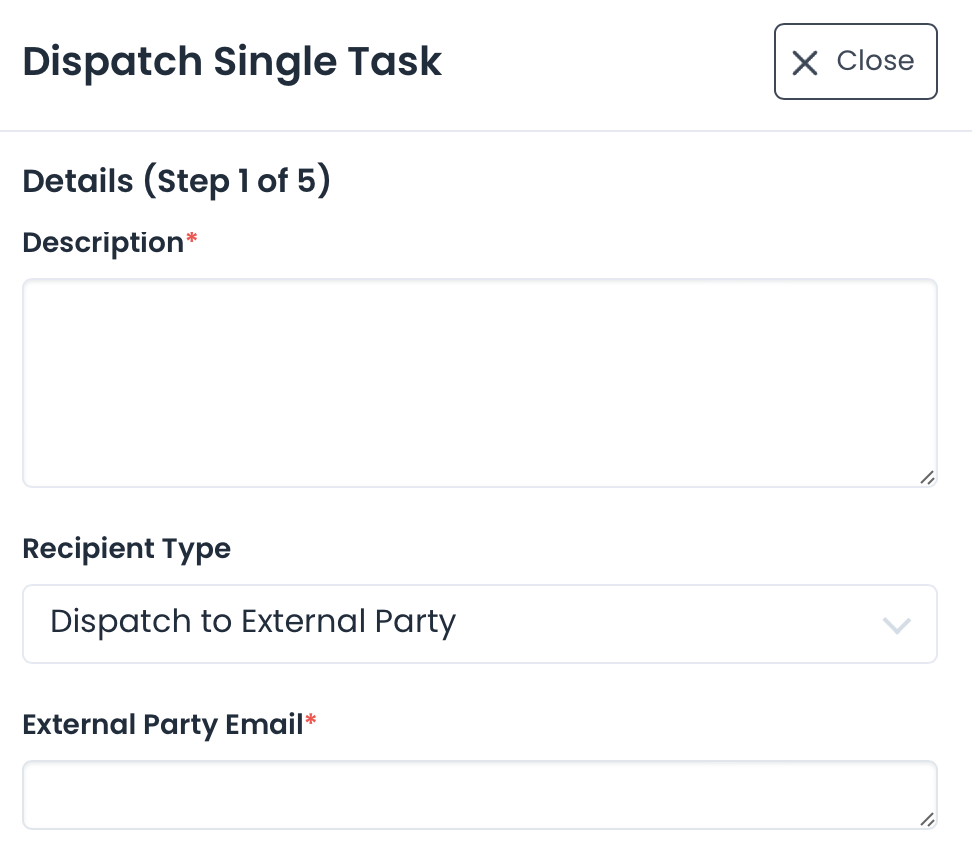Click the External Party Email label

(x=162, y=724)
